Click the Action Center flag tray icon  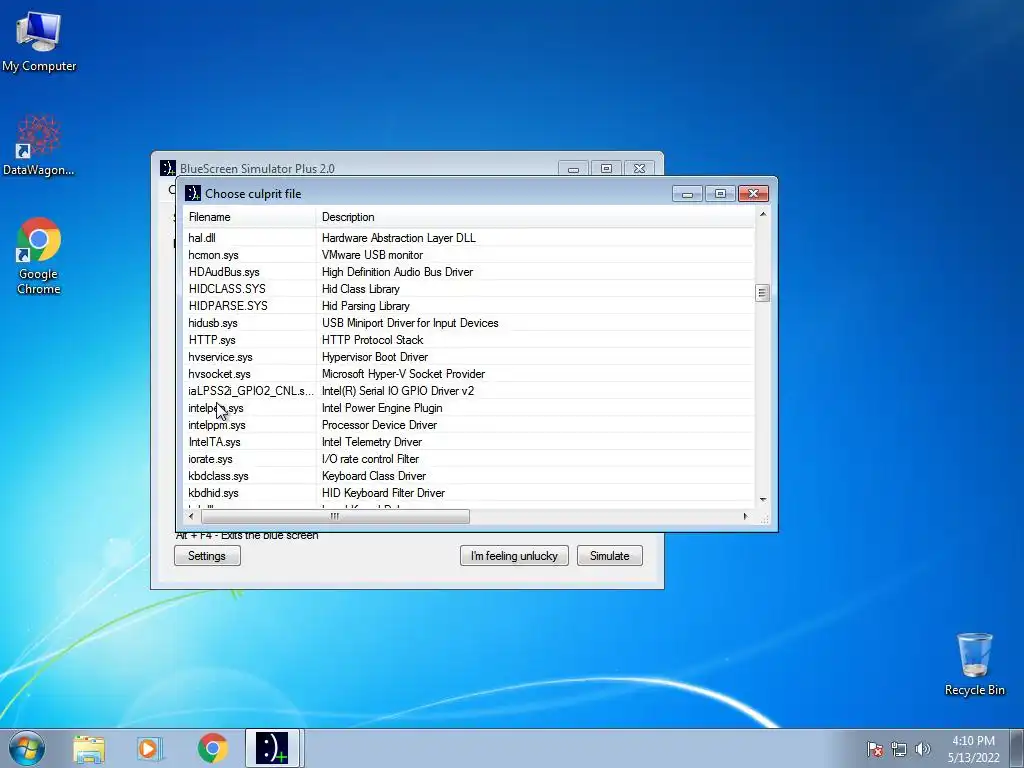874,749
